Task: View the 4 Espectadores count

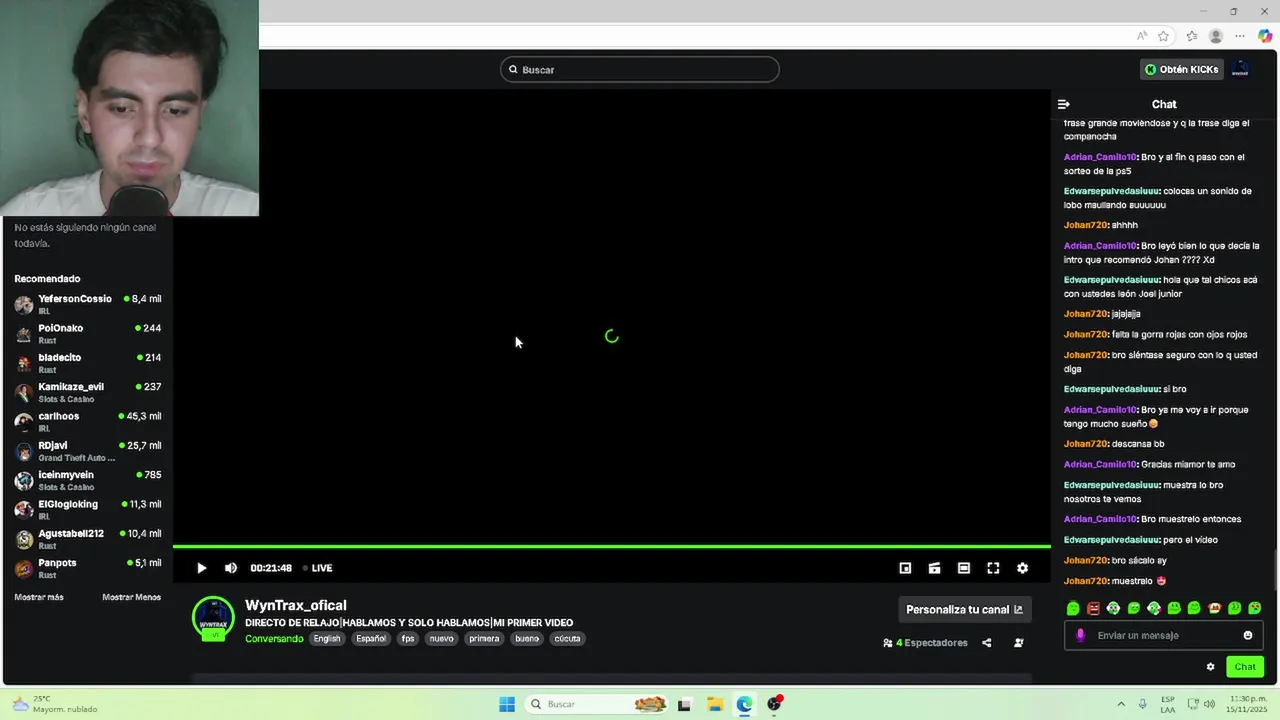Action: [925, 643]
